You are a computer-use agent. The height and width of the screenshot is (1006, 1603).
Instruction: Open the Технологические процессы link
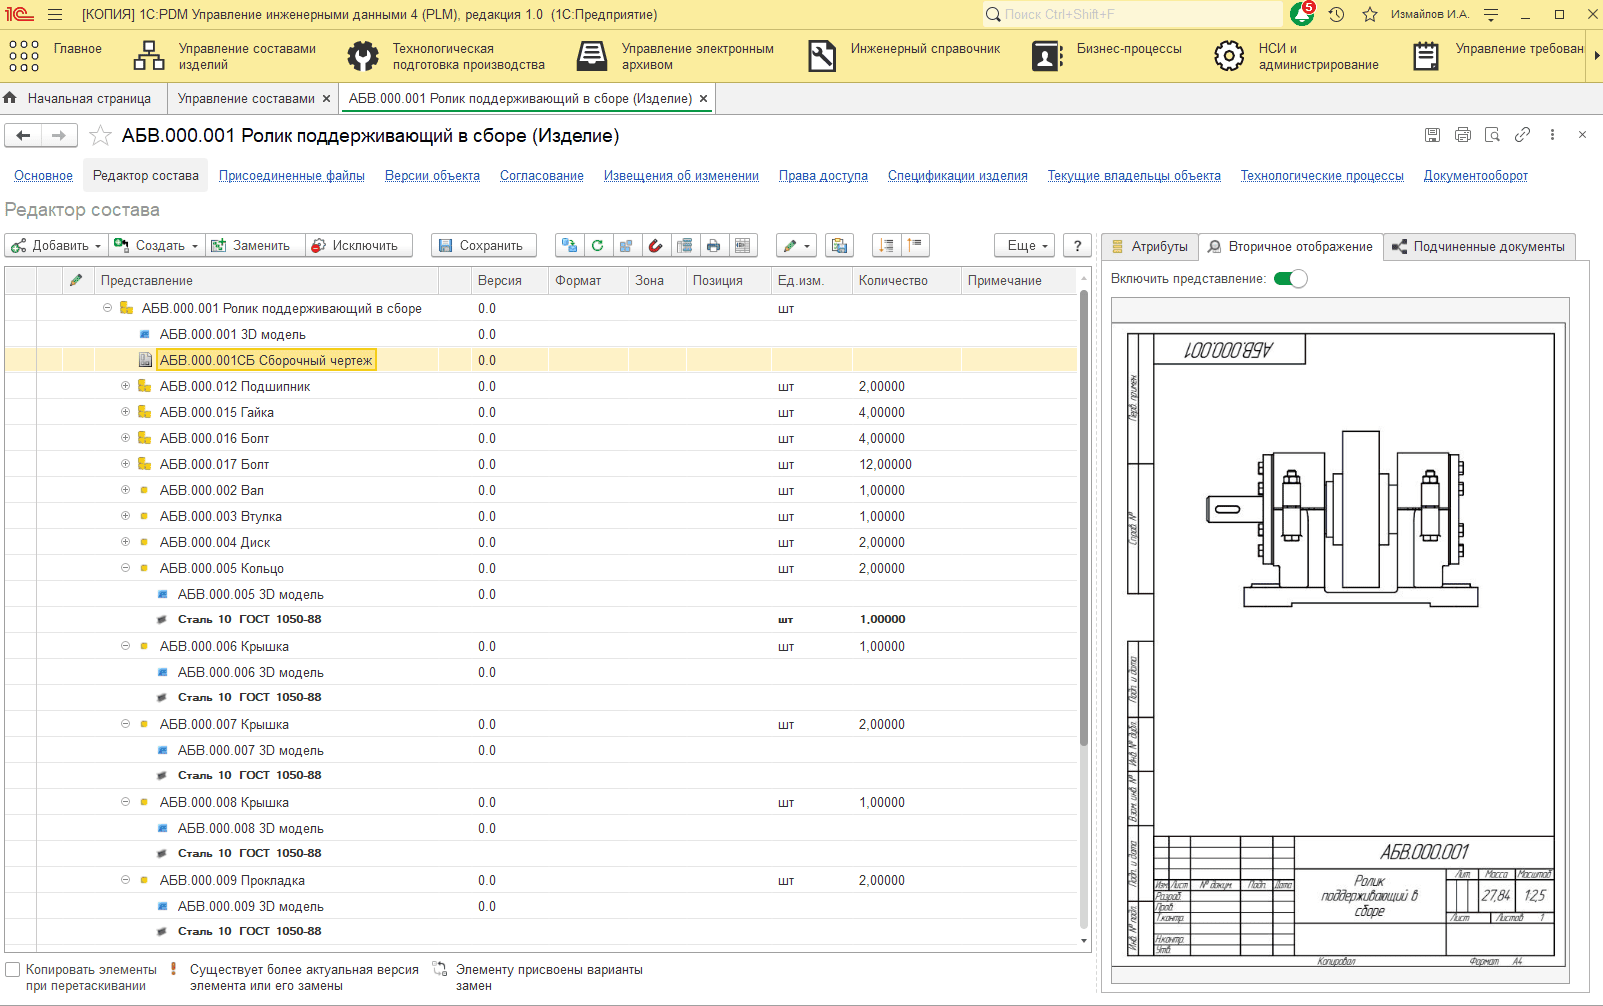pyautogui.click(x=1322, y=176)
